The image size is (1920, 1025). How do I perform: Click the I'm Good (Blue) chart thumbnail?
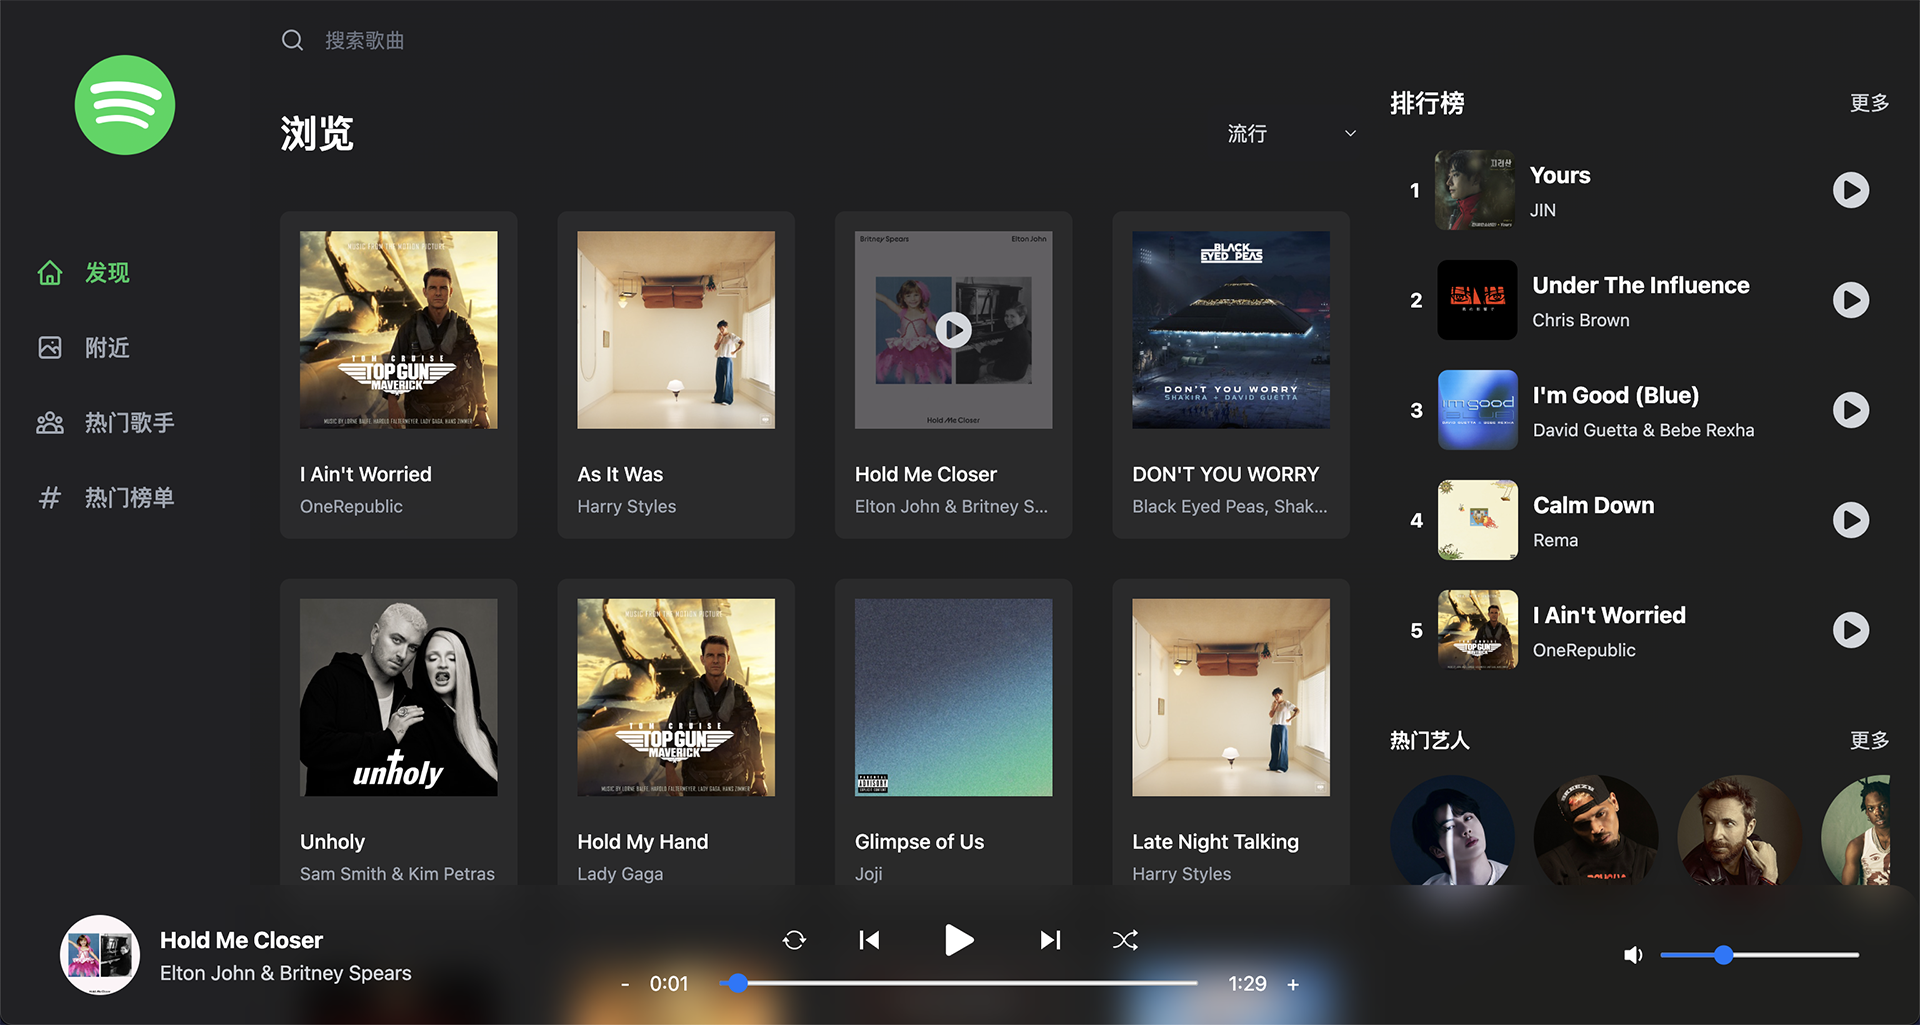click(1477, 410)
